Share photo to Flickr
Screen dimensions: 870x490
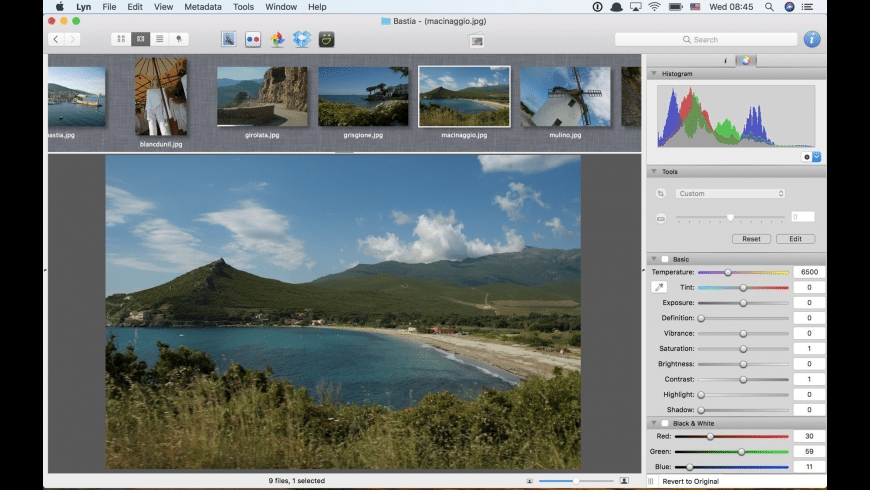(x=253, y=39)
